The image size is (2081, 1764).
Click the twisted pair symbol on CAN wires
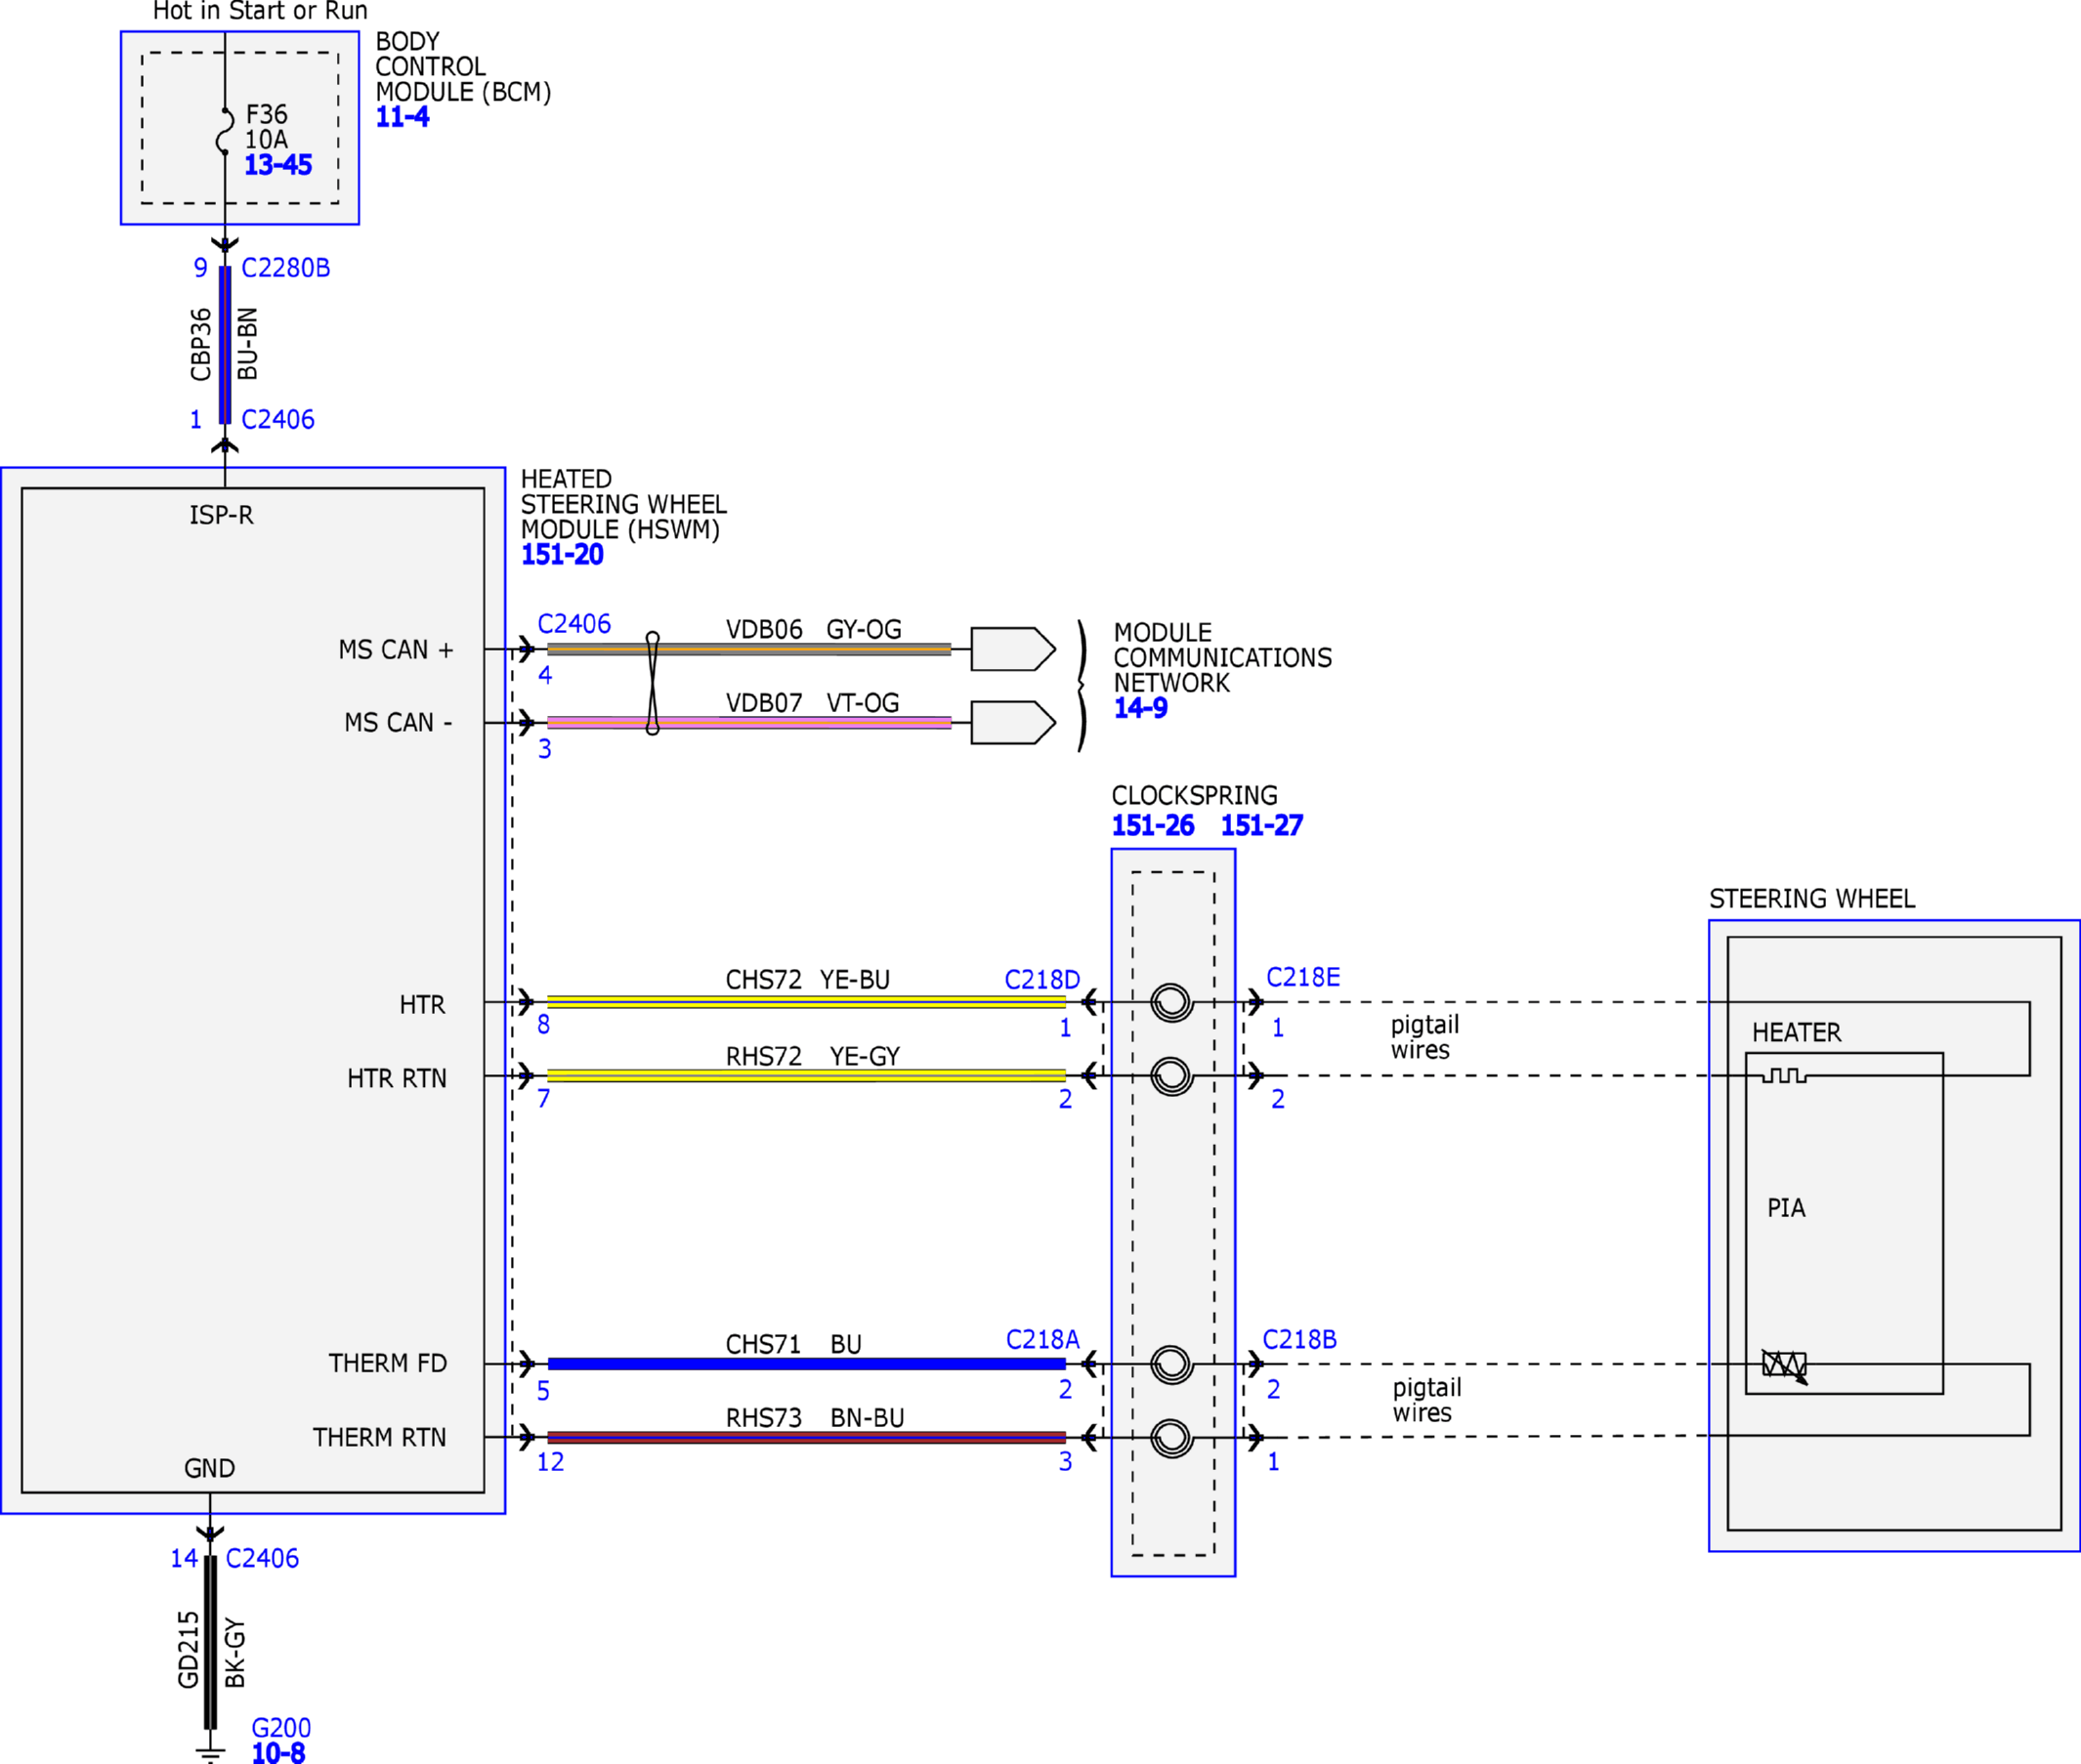click(x=652, y=684)
